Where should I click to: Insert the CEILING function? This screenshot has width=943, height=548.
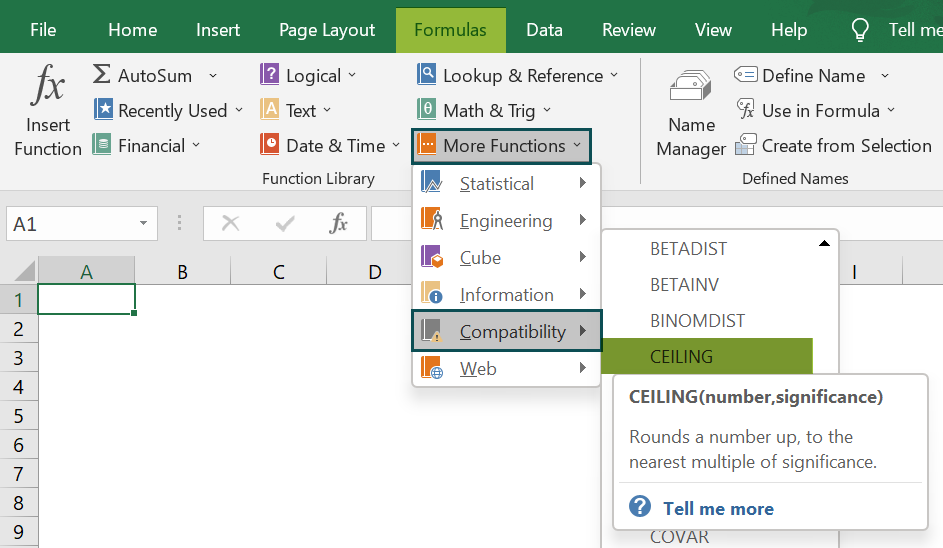click(x=707, y=356)
